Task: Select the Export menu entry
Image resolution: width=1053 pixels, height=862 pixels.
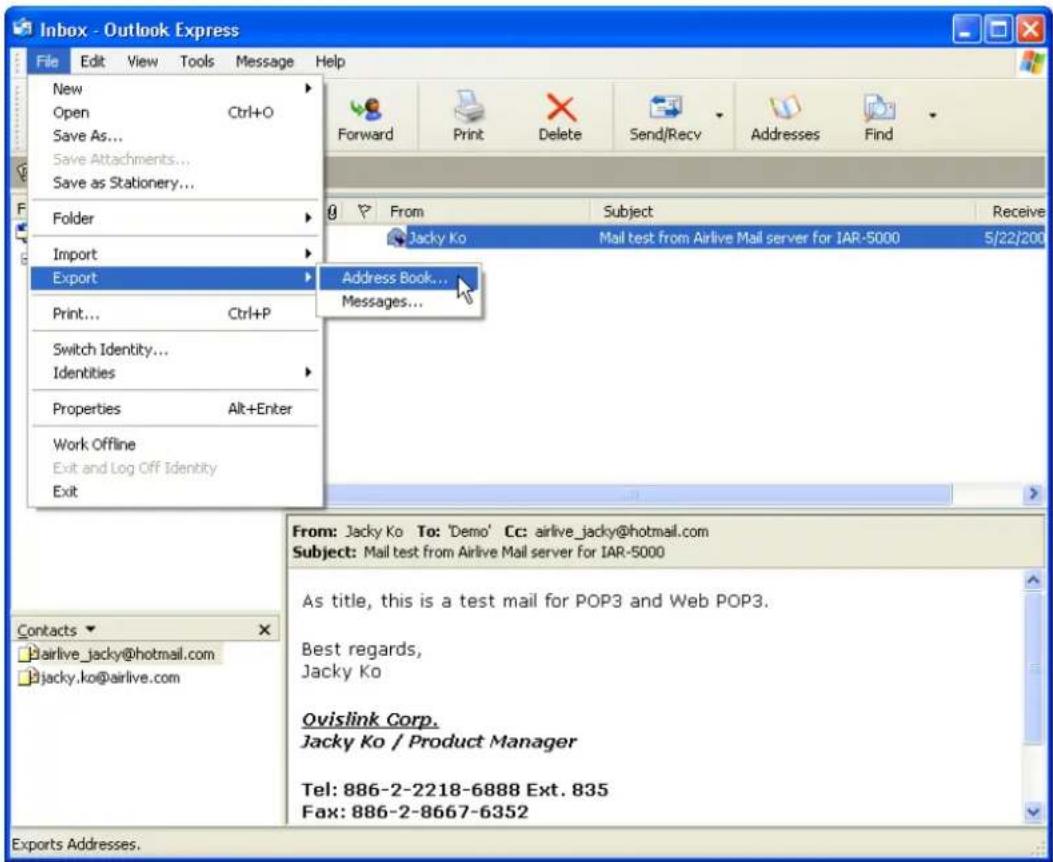Action: click(174, 278)
